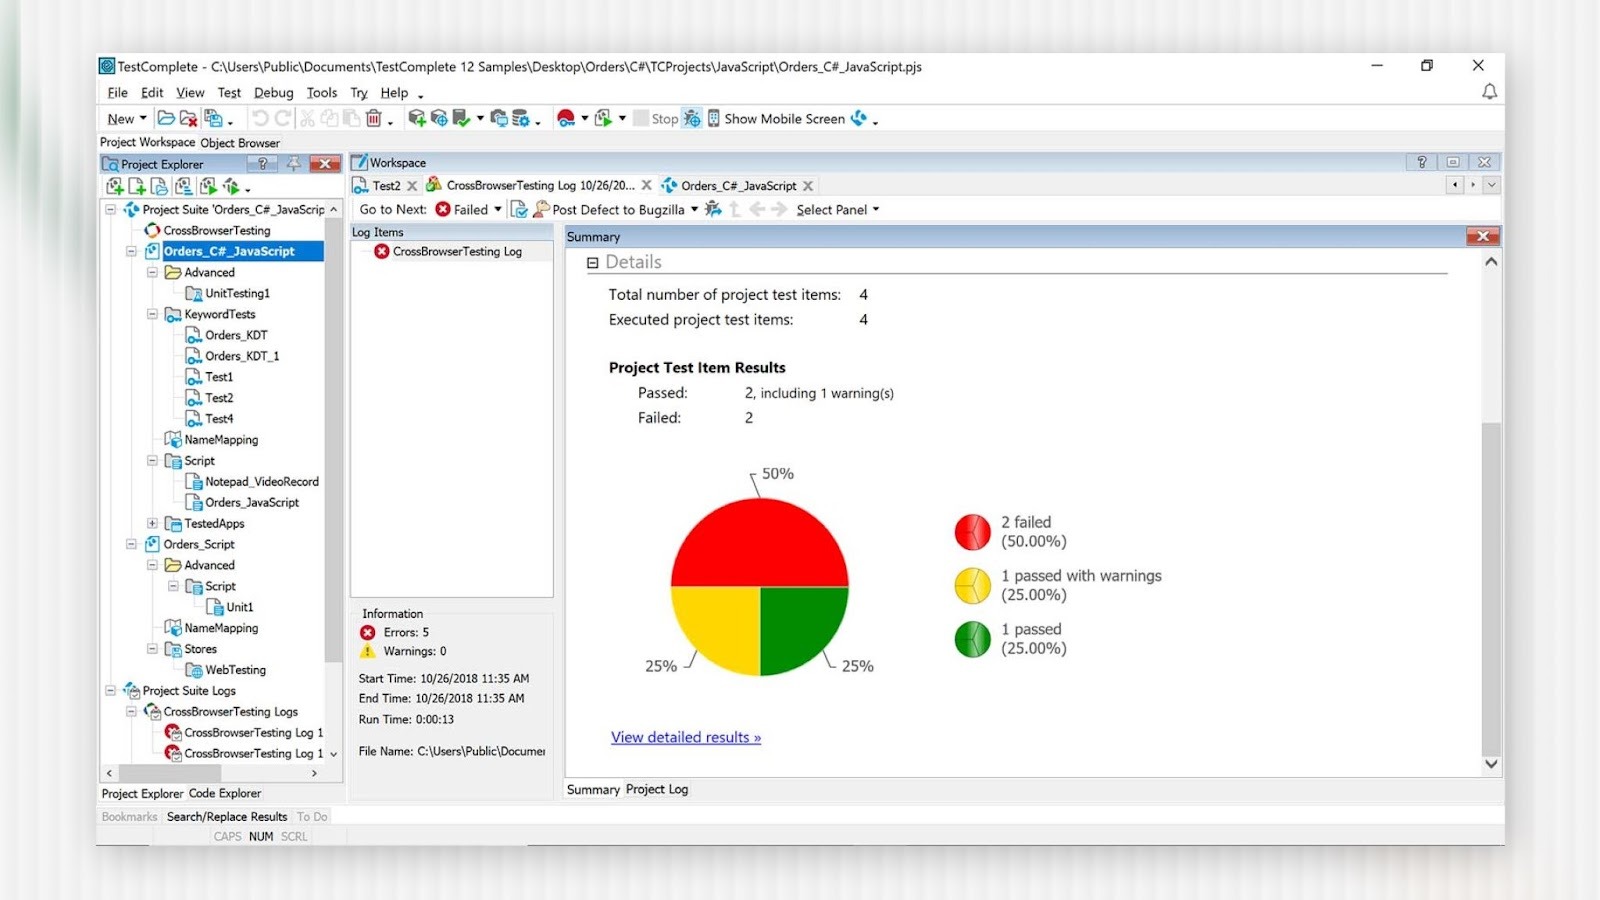Click the clipboard checkmark icon in log toolbar

pyautogui.click(x=519, y=209)
